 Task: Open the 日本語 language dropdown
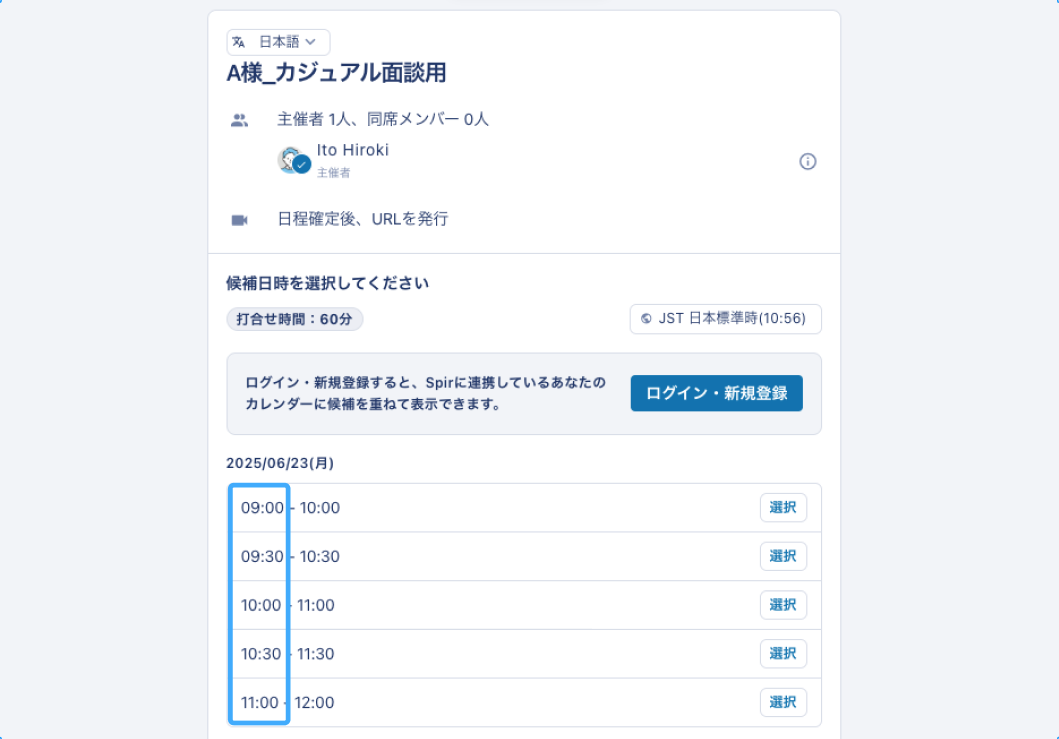(278, 42)
